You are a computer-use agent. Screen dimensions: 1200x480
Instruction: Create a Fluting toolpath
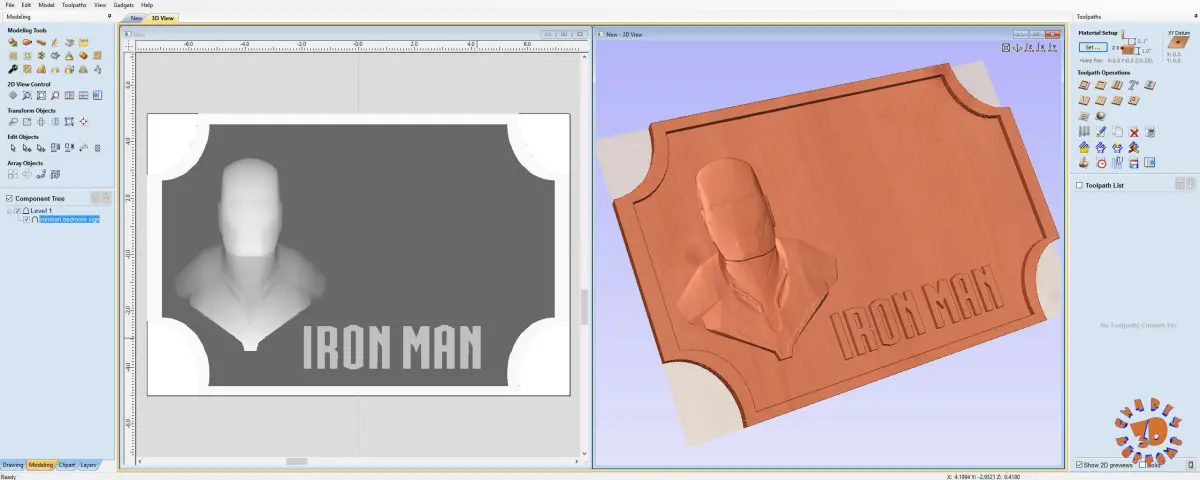pos(1100,100)
